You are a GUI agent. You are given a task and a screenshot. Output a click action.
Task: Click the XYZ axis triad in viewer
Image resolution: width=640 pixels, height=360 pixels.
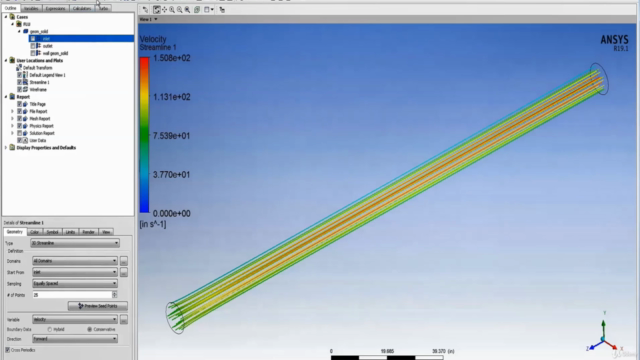tap(604, 336)
